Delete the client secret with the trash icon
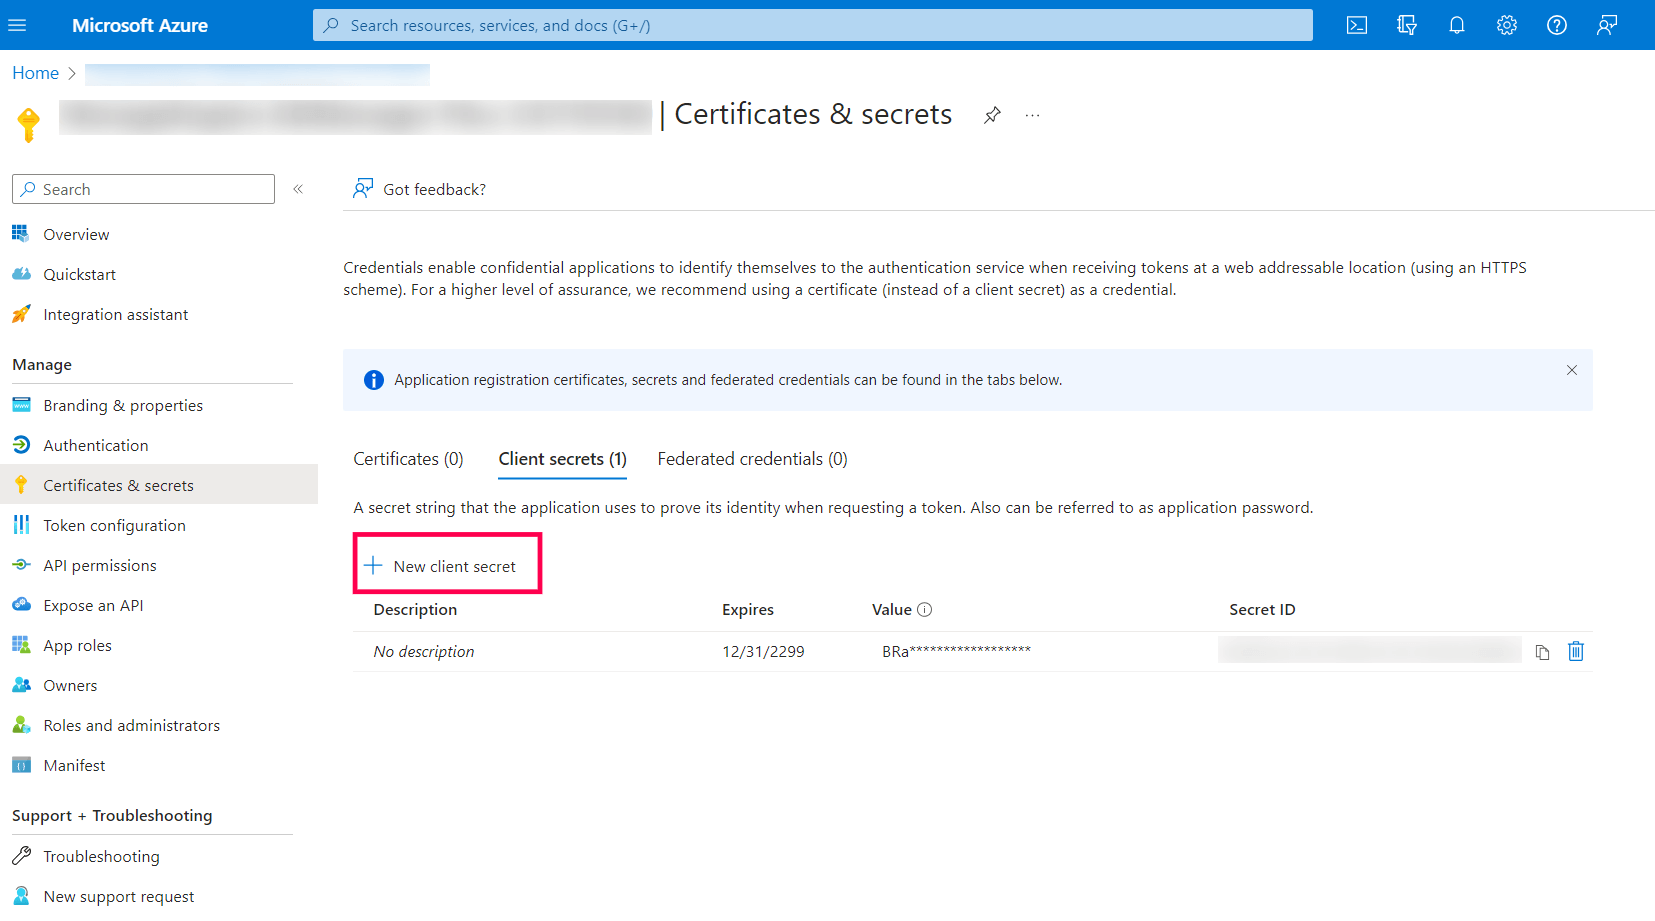 click(x=1576, y=651)
